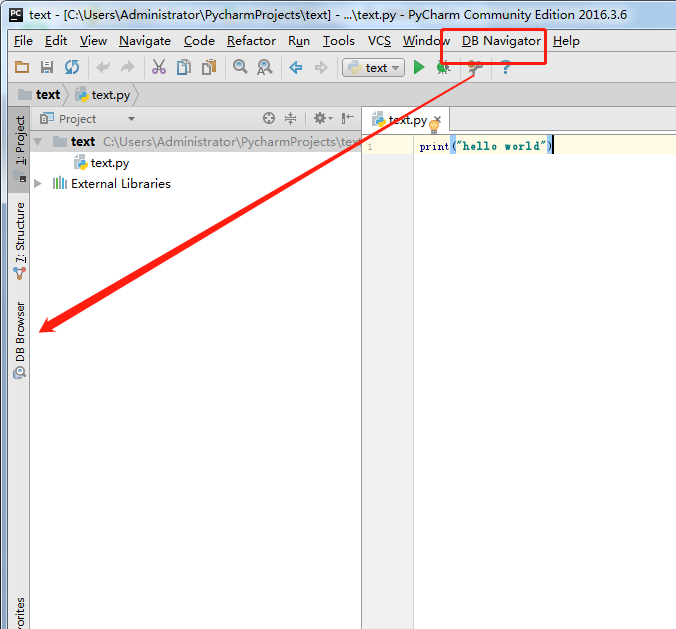Click the text.py breadcrumb in navigation bar
The width and height of the screenshot is (676, 629).
coord(103,94)
